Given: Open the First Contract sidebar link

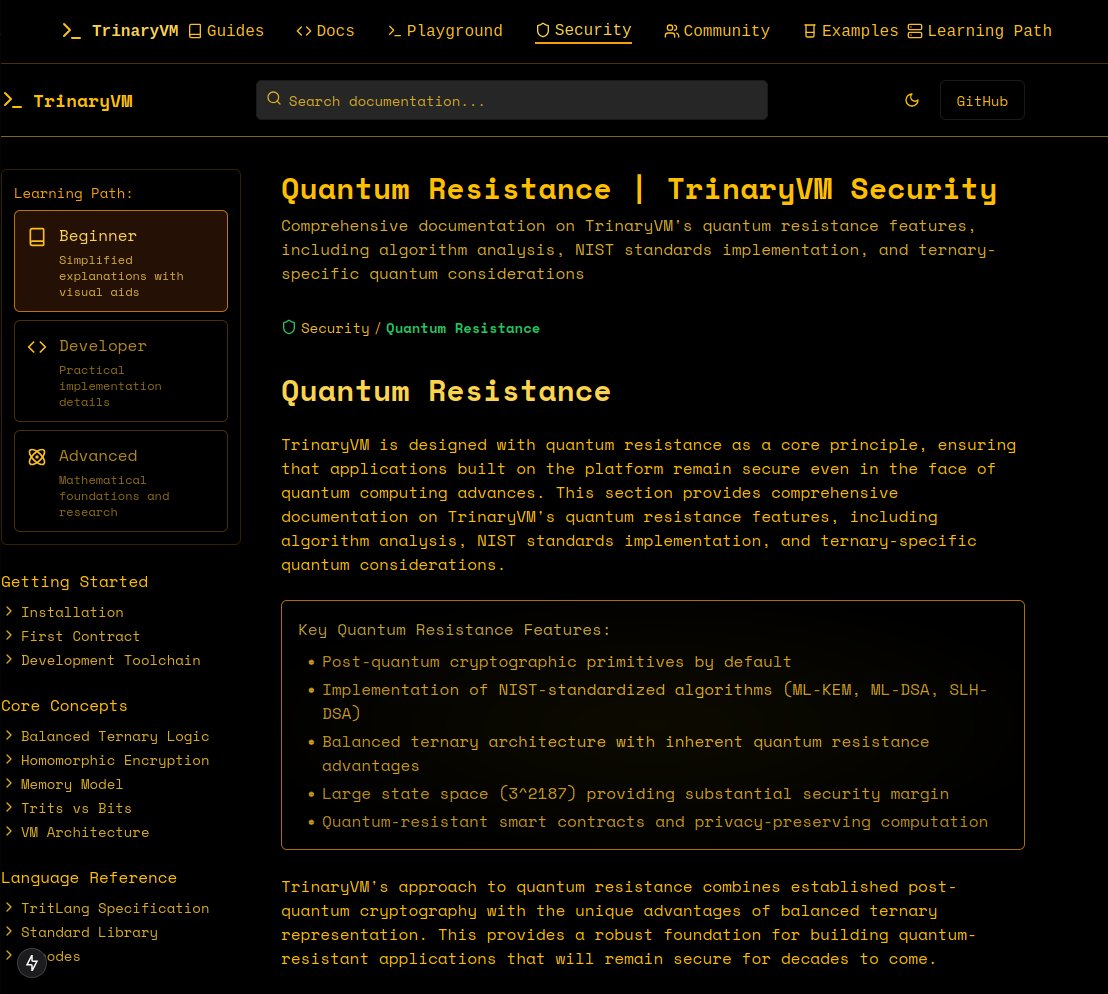Looking at the screenshot, I should (x=81, y=636).
